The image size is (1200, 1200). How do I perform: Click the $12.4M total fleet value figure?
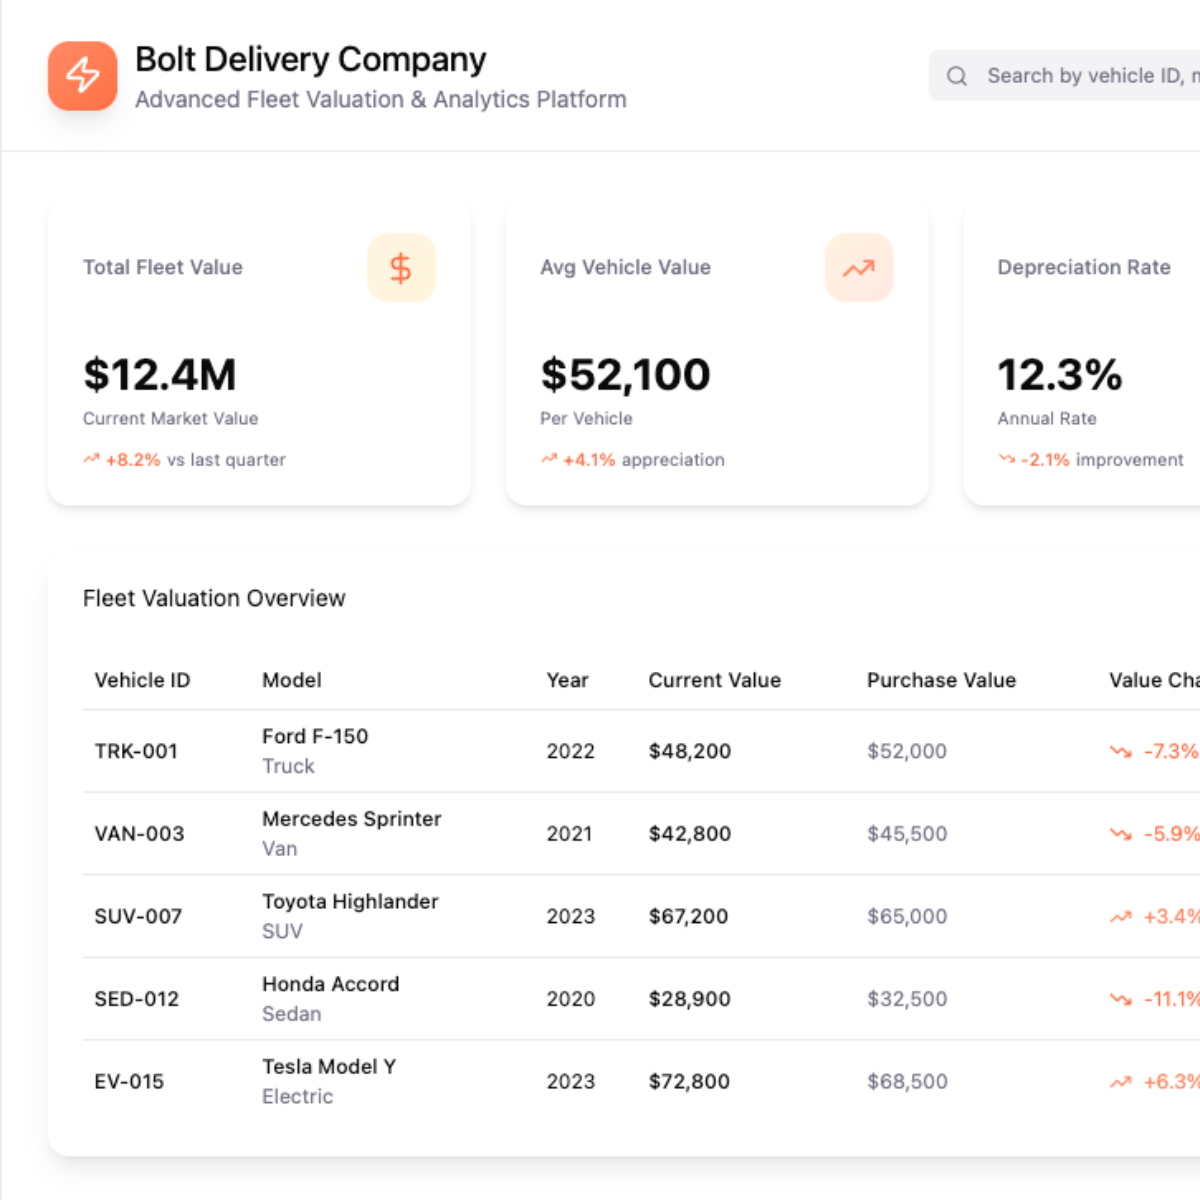160,375
